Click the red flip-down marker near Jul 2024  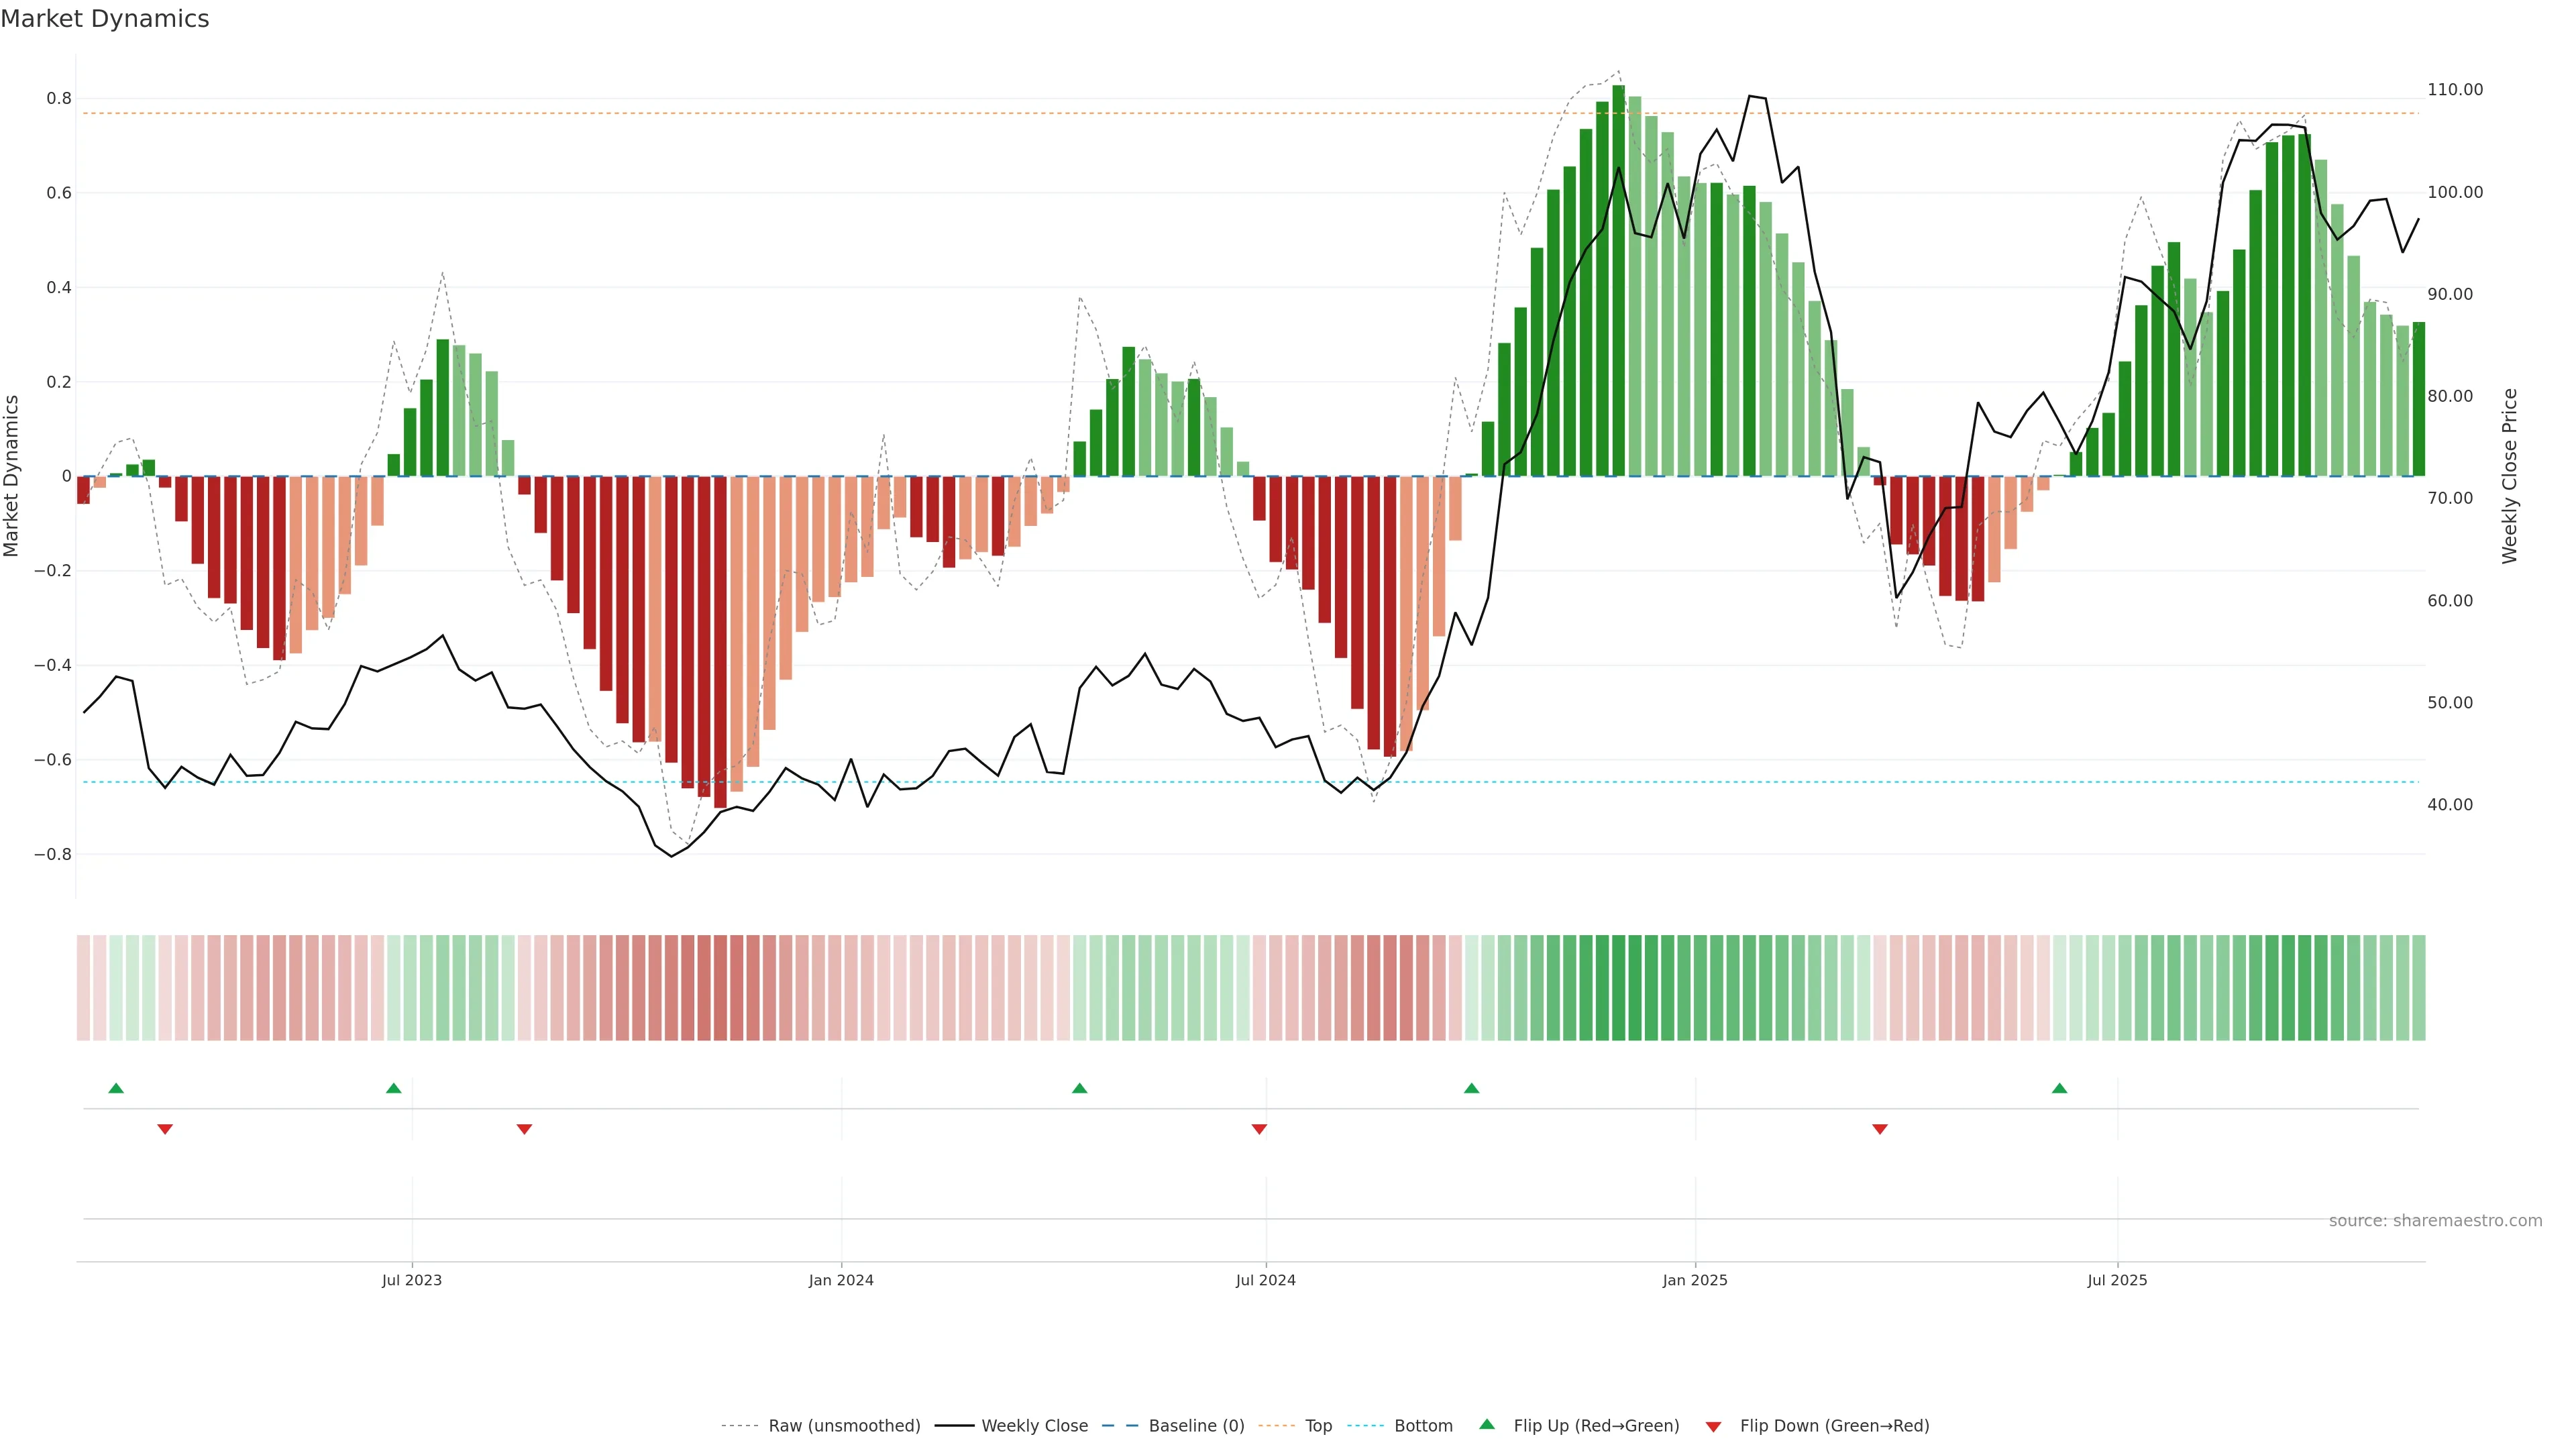tap(1259, 1129)
